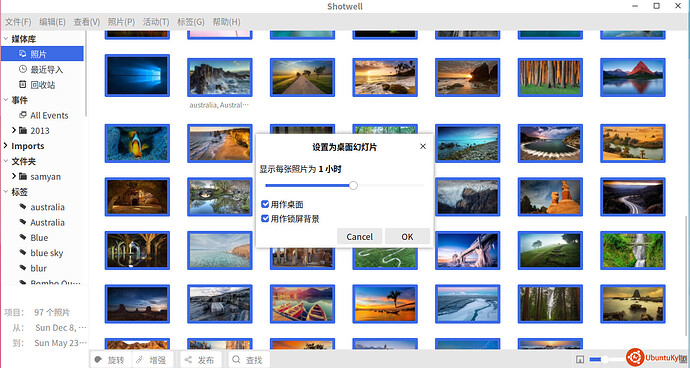Collapse the 文件夹 section
This screenshot has width=690, height=368.
6,161
